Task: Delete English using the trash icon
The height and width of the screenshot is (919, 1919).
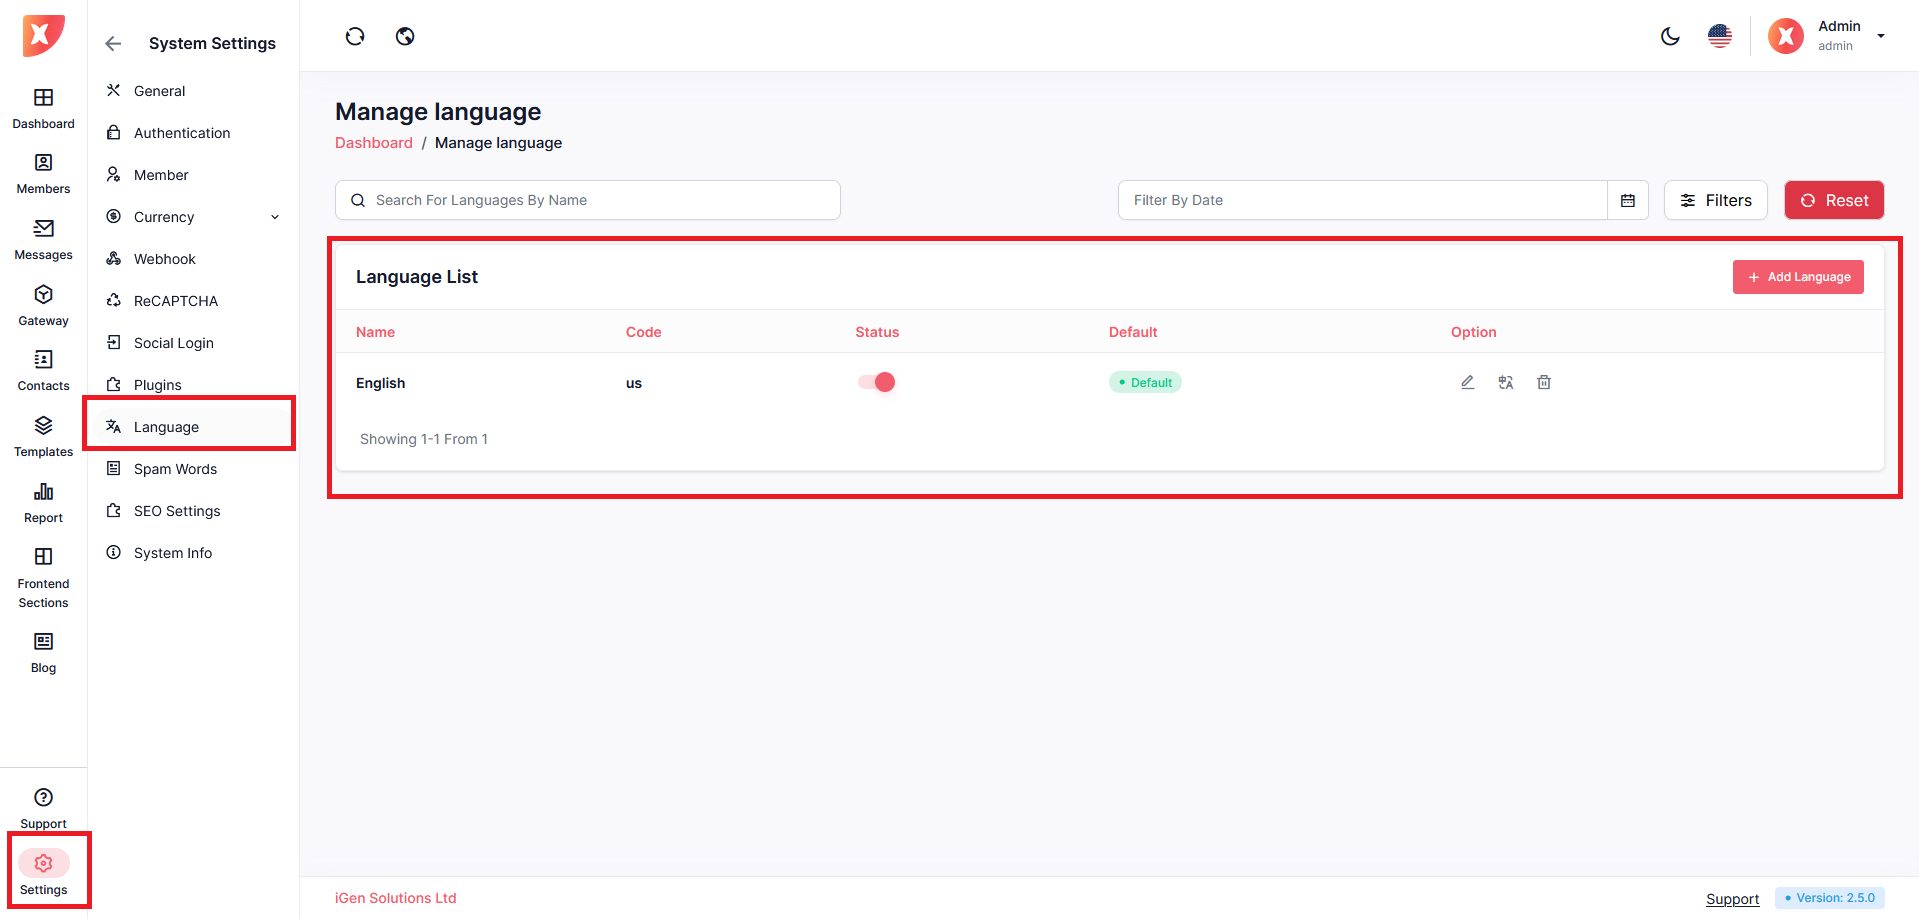Action: pyautogui.click(x=1544, y=382)
